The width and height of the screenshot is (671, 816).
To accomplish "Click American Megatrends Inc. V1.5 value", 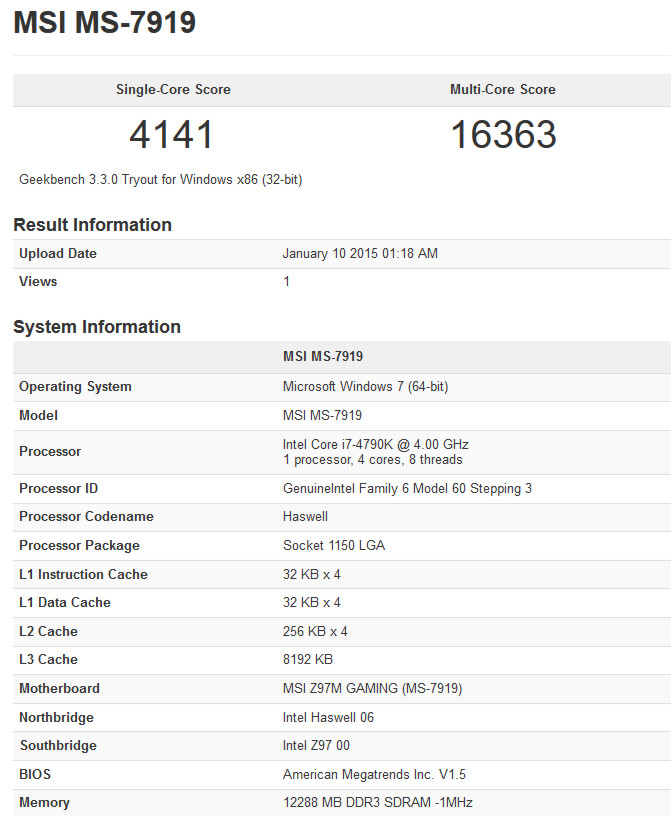I will [x=374, y=774].
